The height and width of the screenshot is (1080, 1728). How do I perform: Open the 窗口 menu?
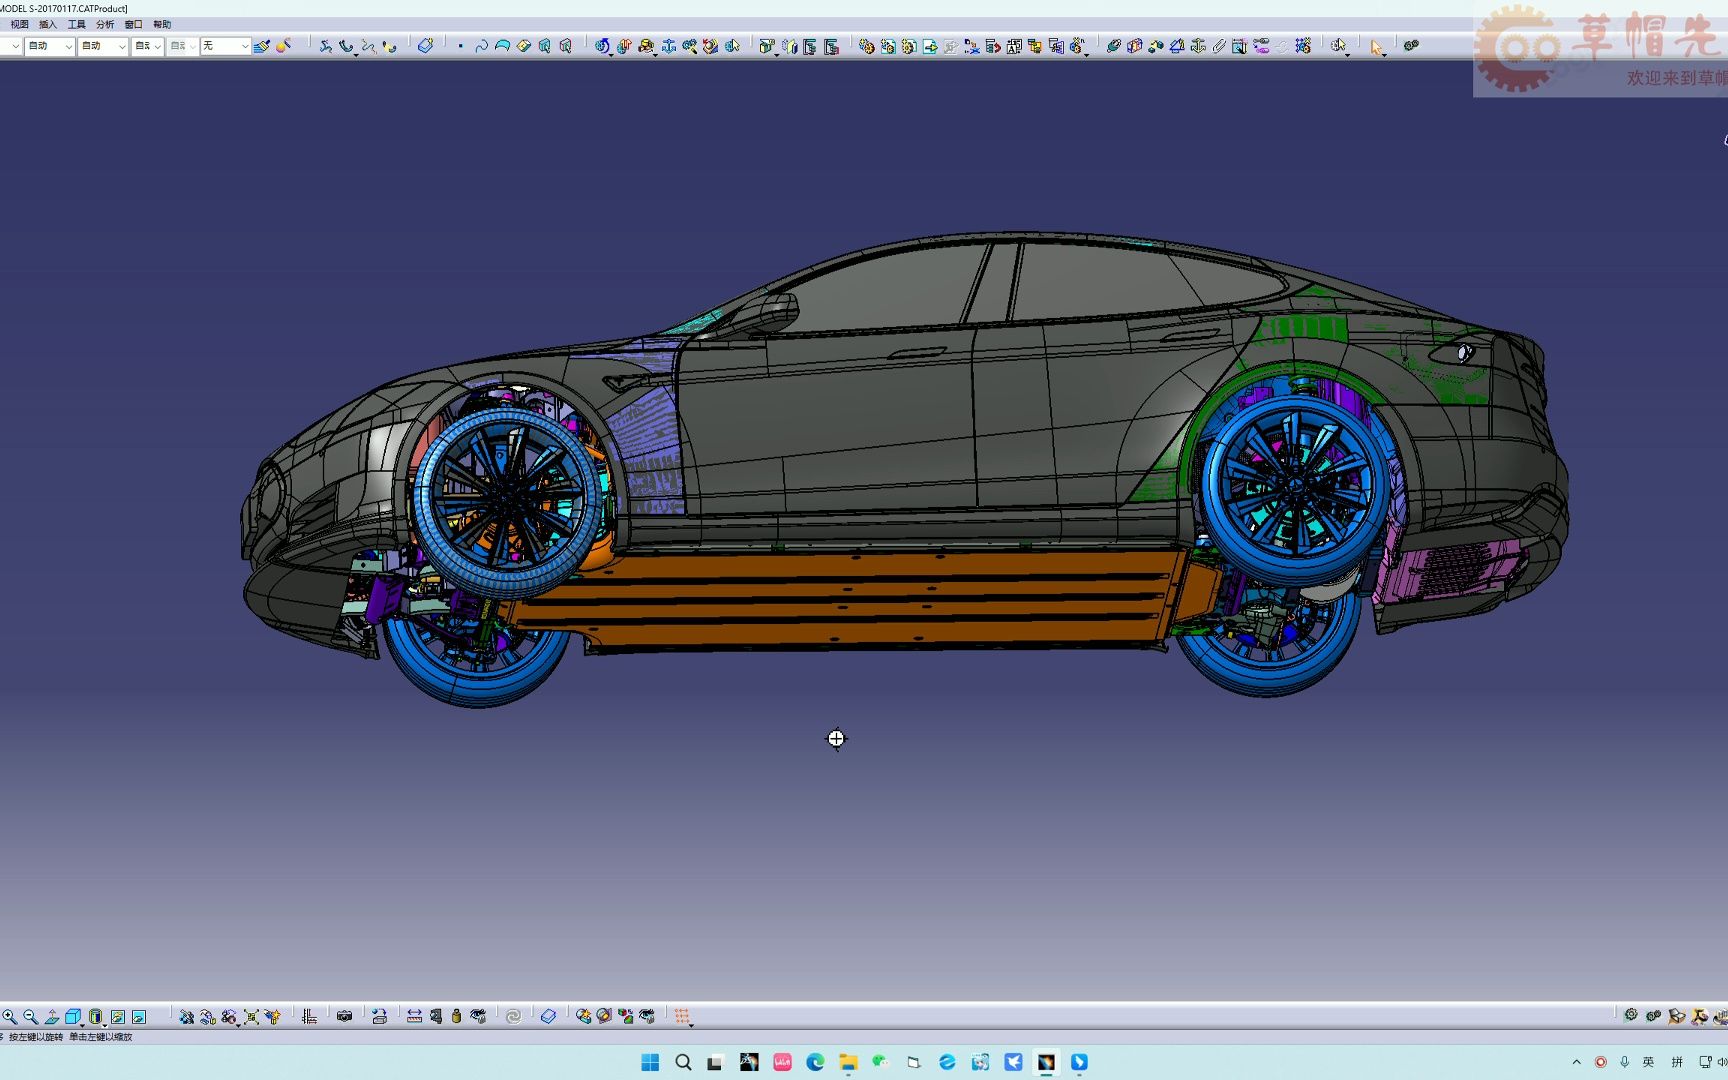(133, 25)
